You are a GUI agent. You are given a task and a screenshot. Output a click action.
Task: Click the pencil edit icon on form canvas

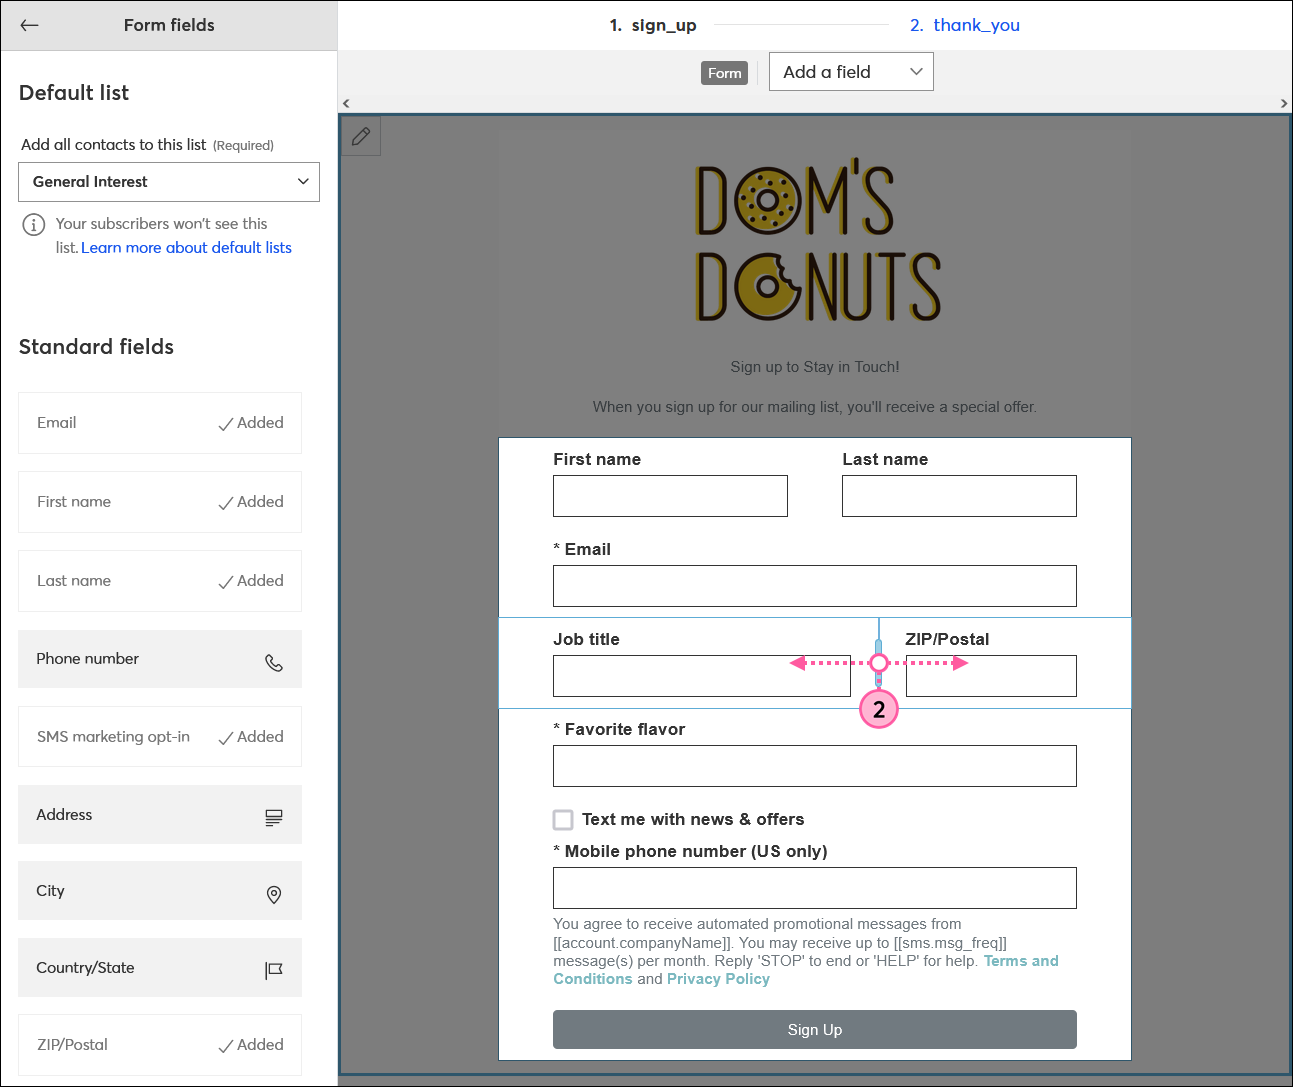[361, 136]
